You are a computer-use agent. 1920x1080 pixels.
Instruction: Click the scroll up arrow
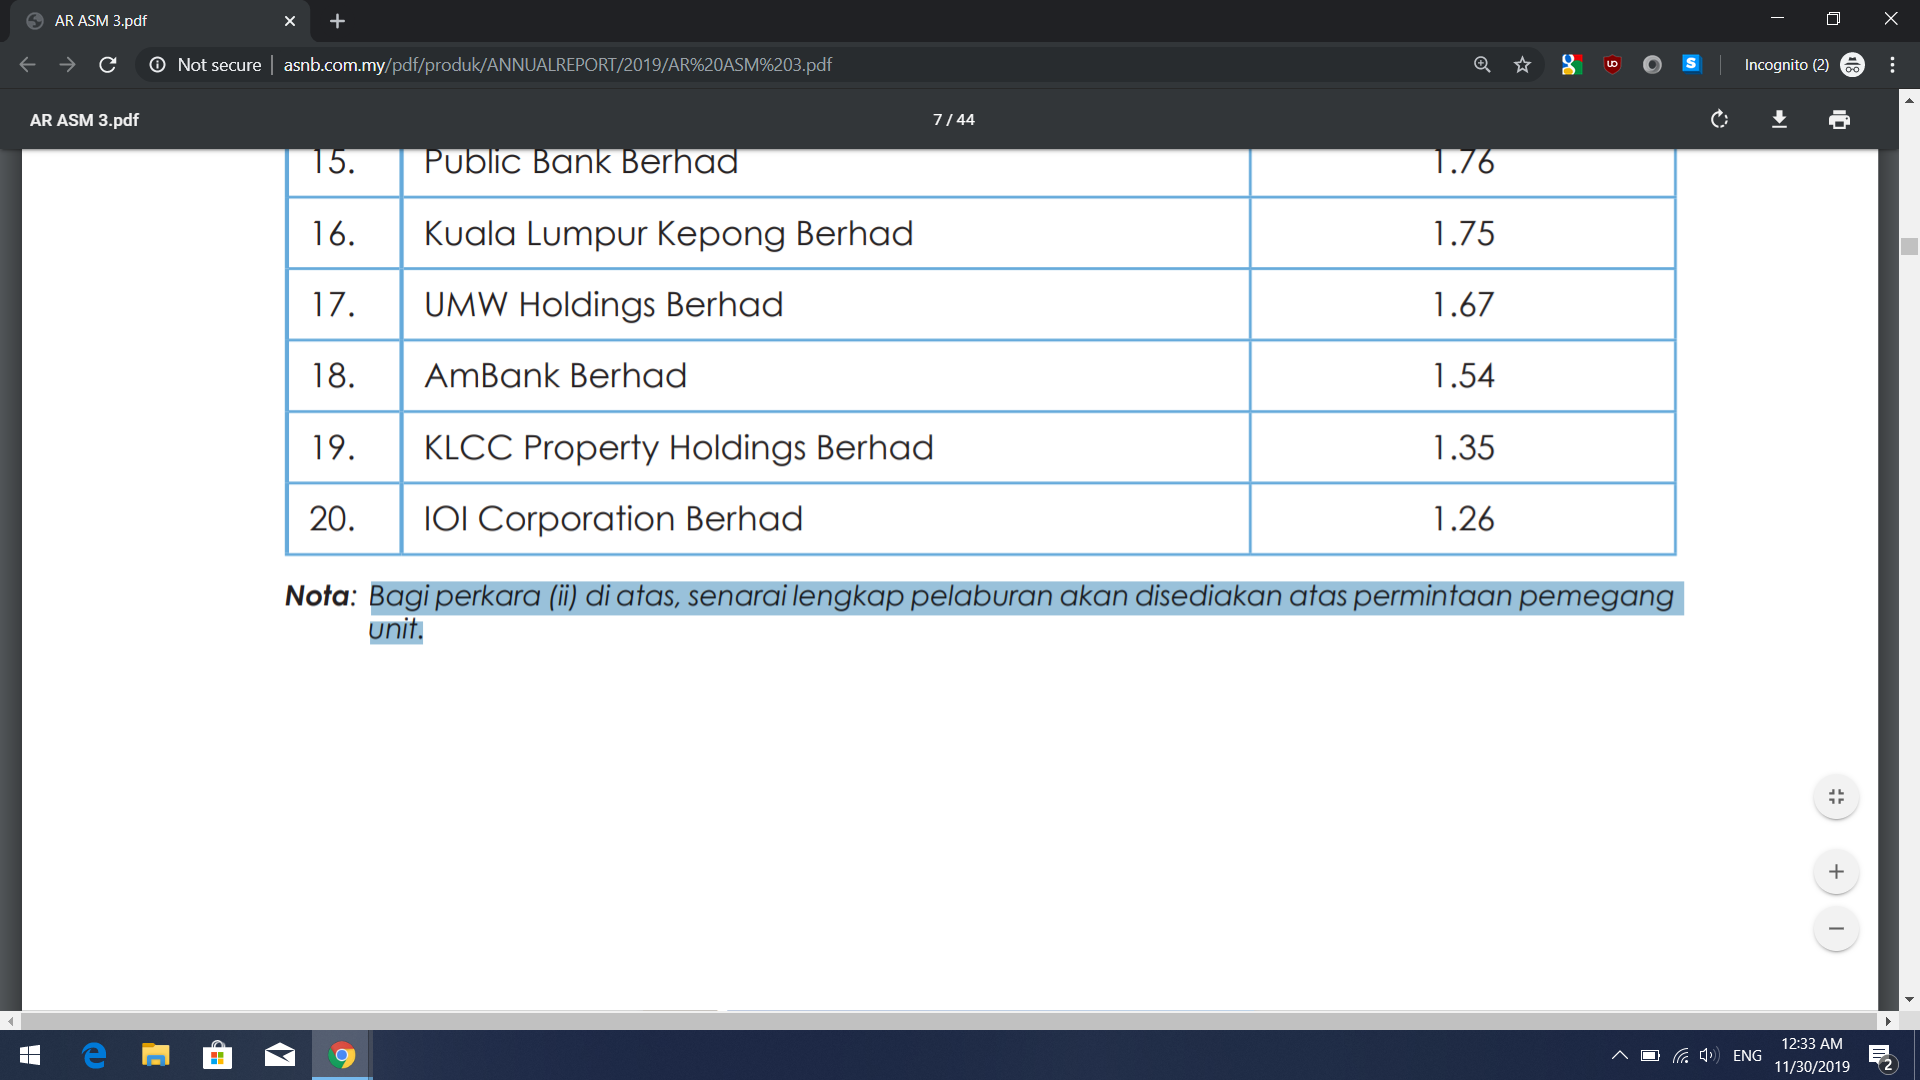click(x=1909, y=100)
